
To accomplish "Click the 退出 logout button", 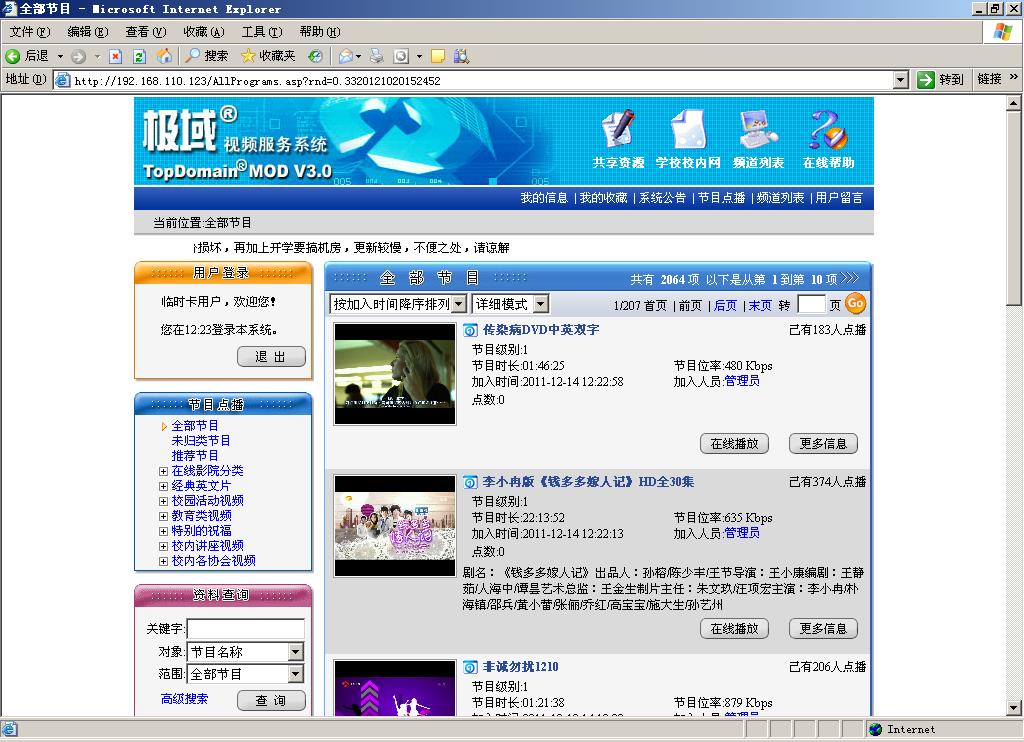I will (x=271, y=357).
